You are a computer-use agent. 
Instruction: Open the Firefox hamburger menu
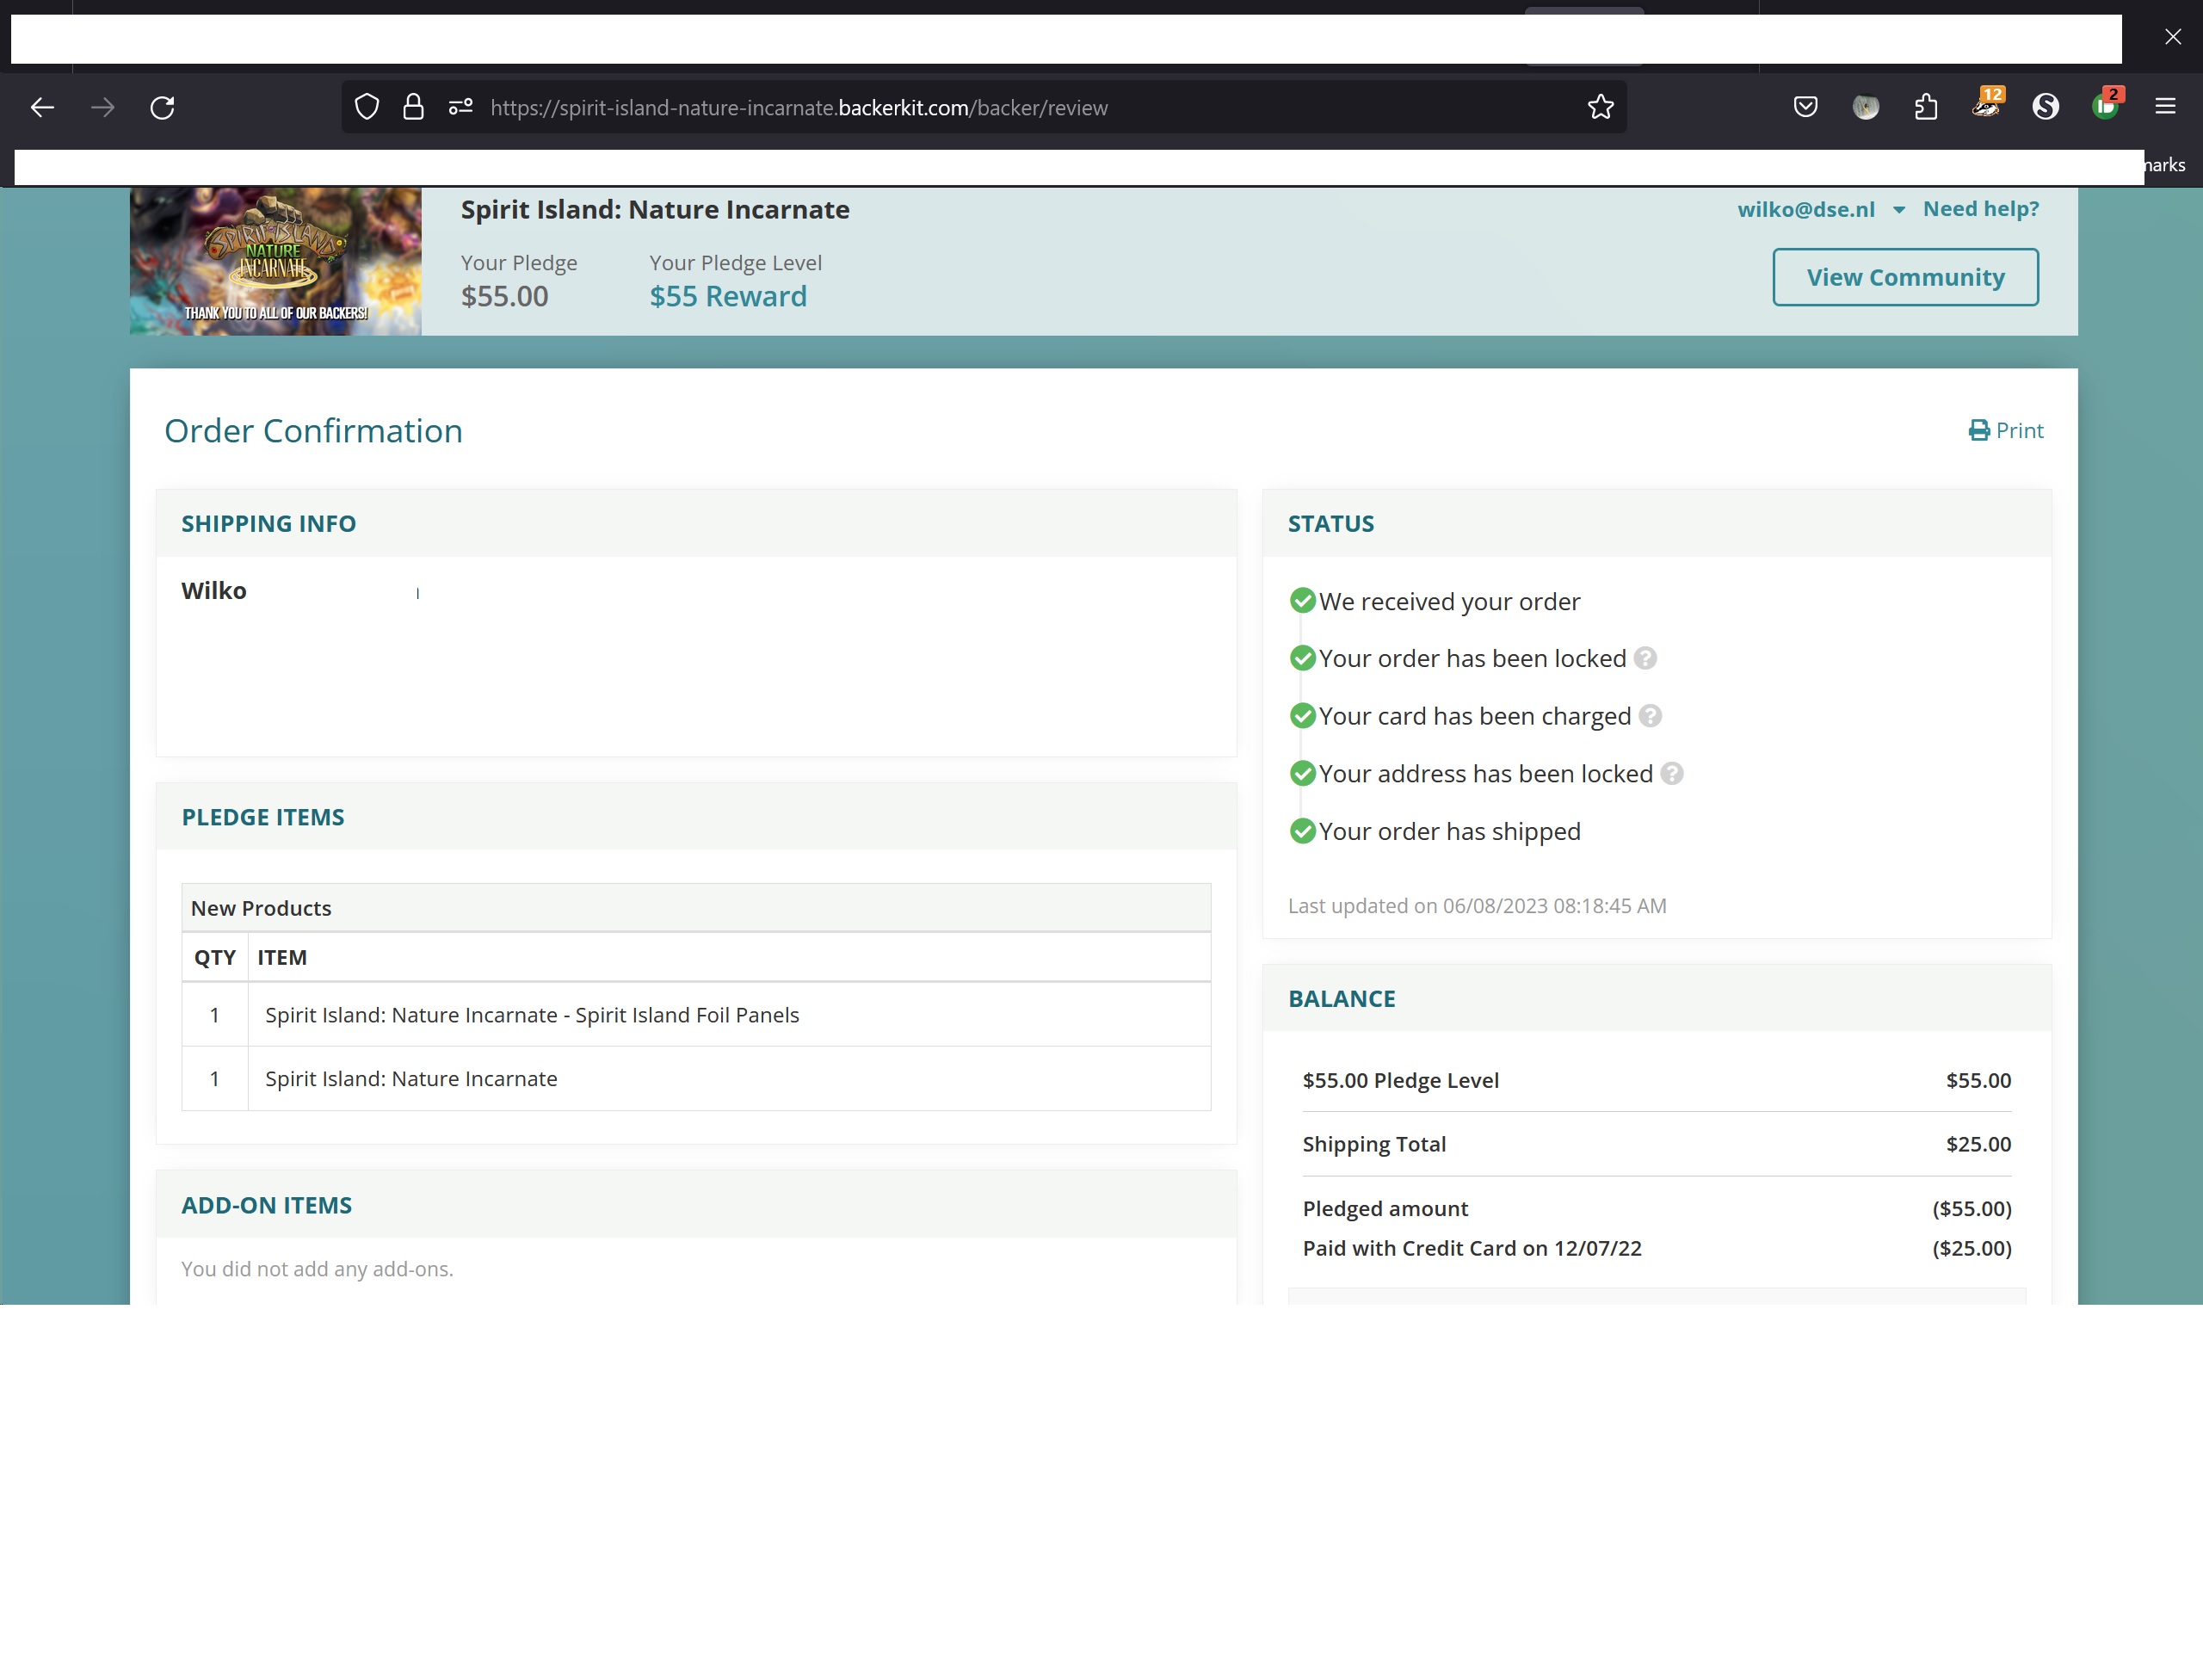(x=2165, y=106)
